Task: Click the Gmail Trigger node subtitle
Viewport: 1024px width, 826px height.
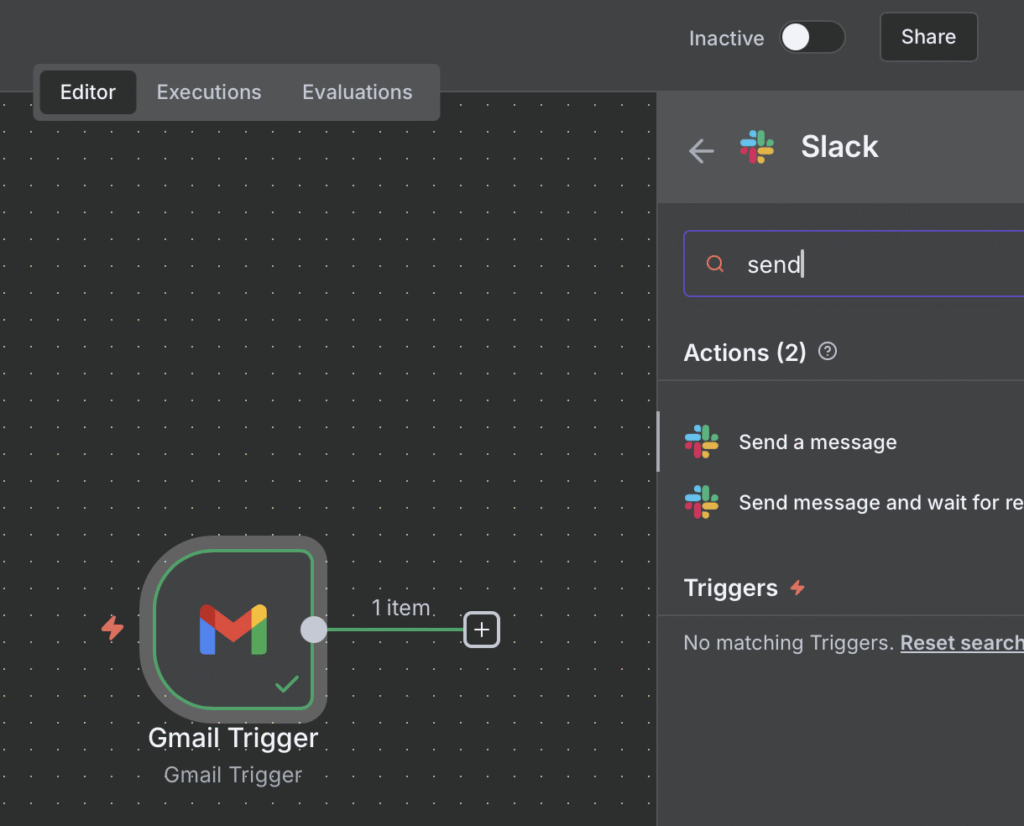Action: click(233, 774)
